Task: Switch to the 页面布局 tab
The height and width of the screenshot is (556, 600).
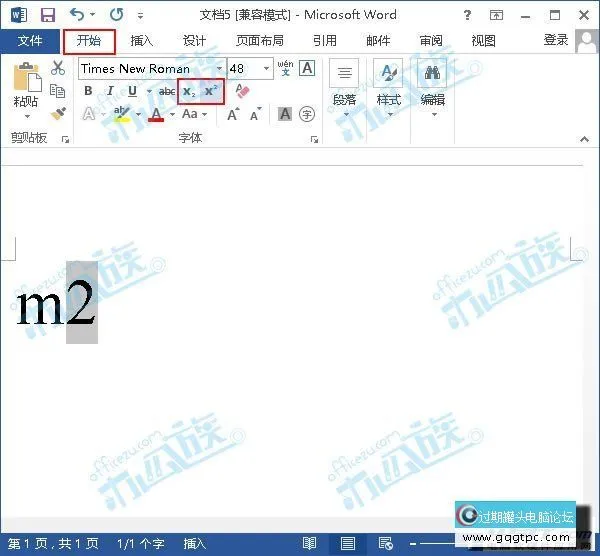Action: coord(260,41)
